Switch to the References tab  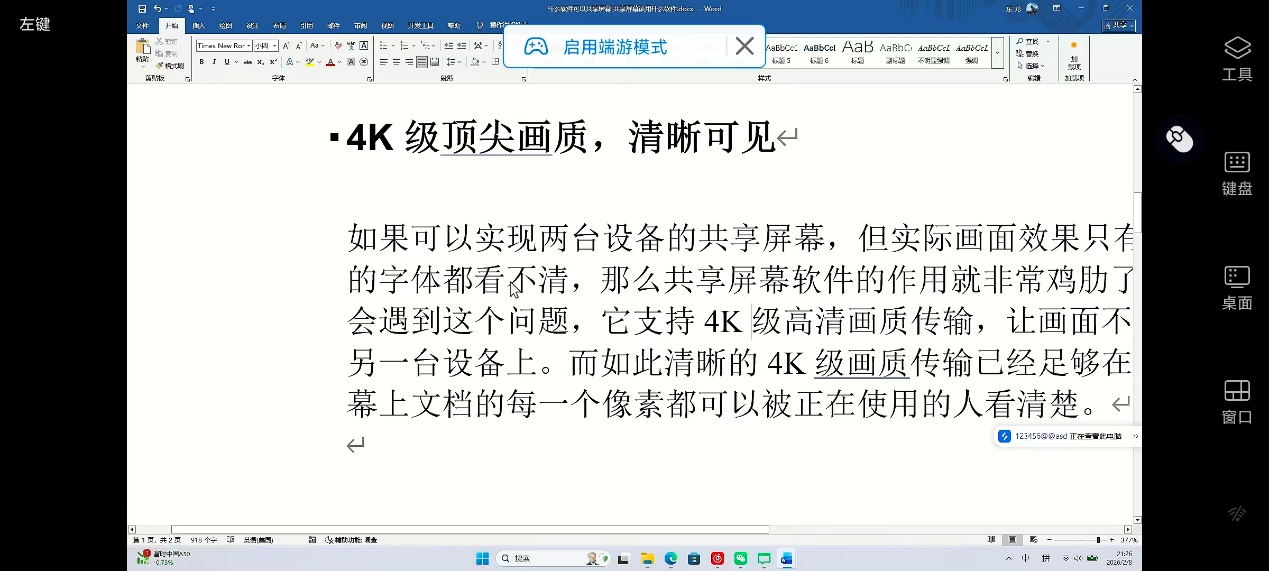click(306, 26)
